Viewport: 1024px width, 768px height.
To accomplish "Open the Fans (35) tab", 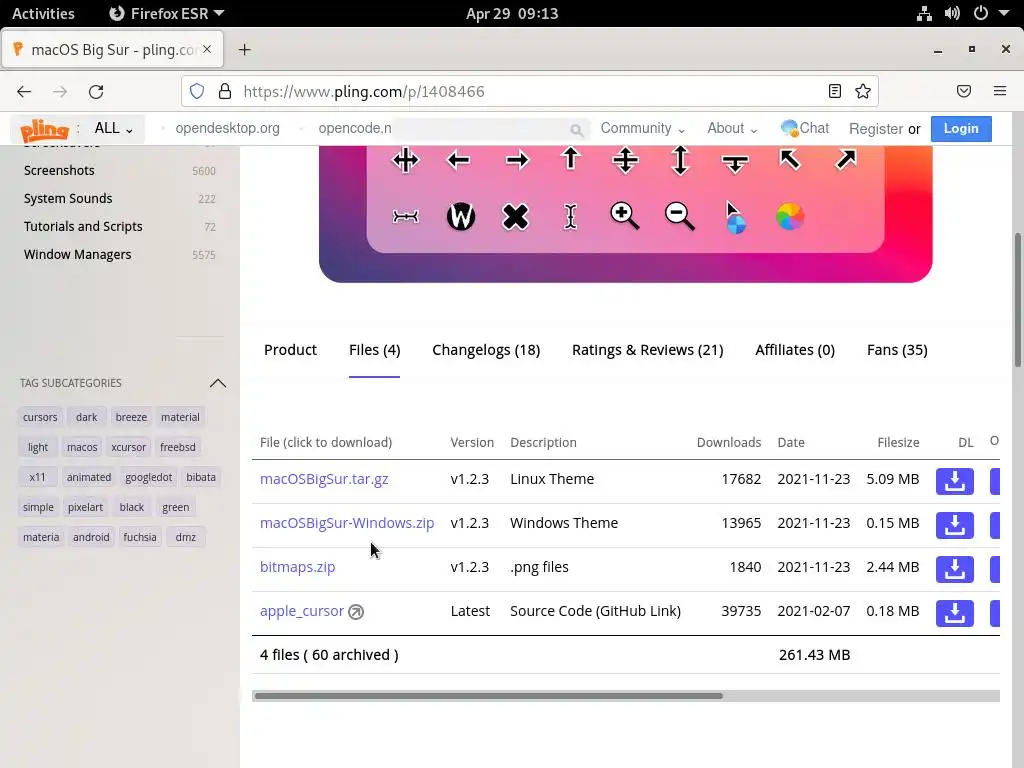I will coord(897,350).
